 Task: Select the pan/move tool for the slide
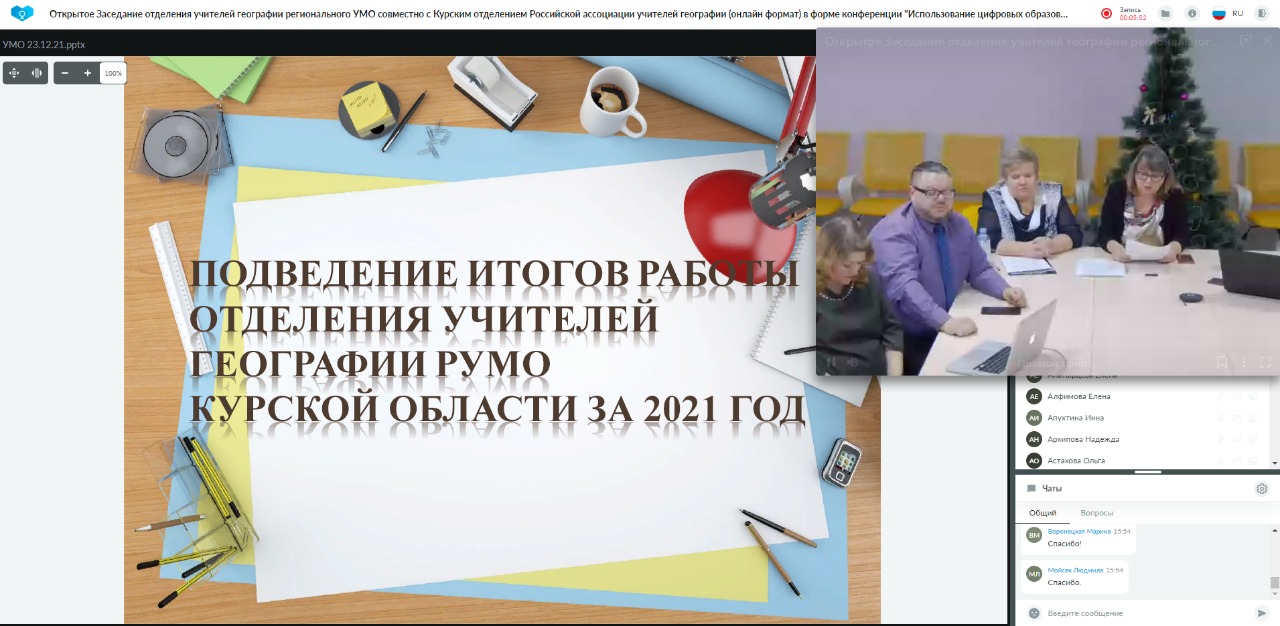click(14, 73)
